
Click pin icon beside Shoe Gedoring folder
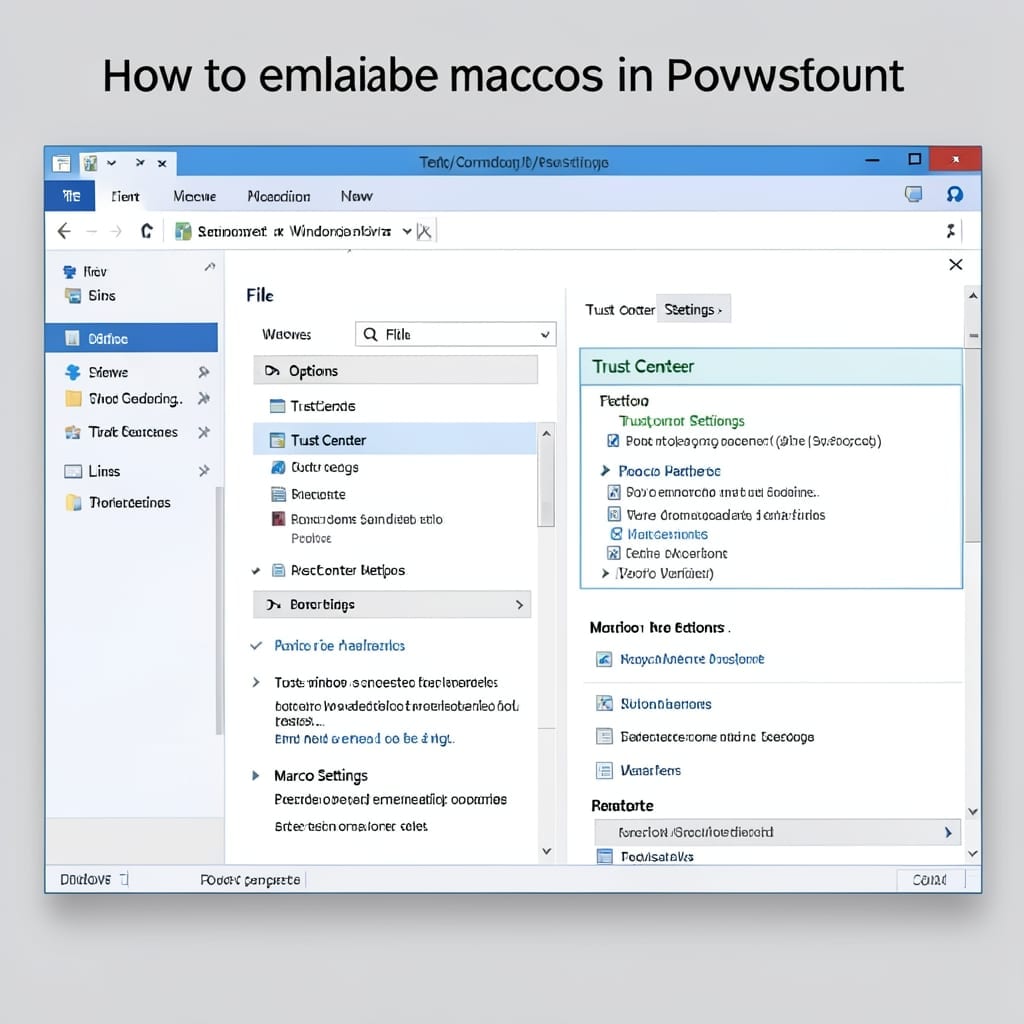[x=204, y=398]
